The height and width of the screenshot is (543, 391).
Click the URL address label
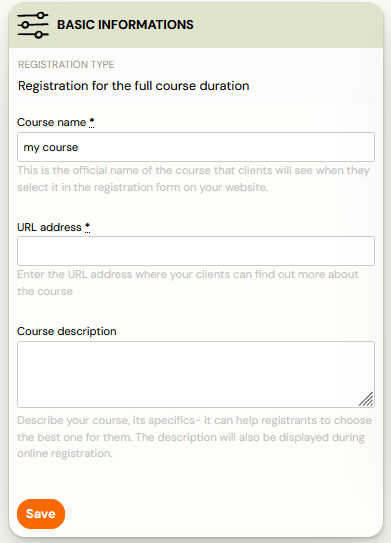tap(49, 227)
